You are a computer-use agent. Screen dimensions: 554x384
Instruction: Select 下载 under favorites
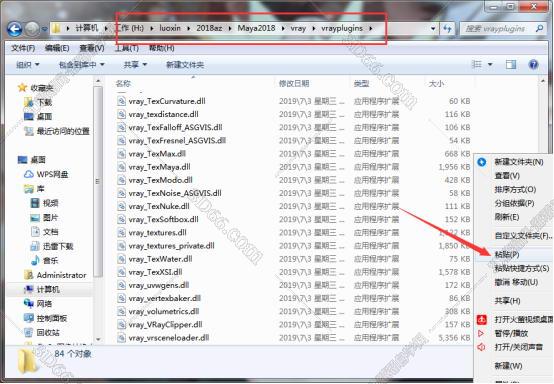38,102
